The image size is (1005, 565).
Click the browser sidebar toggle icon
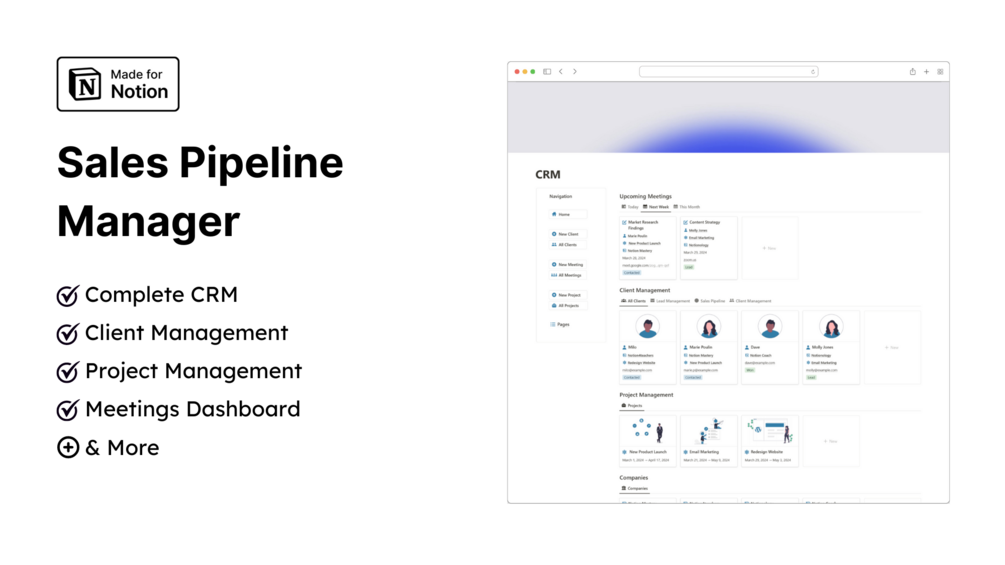pos(547,72)
